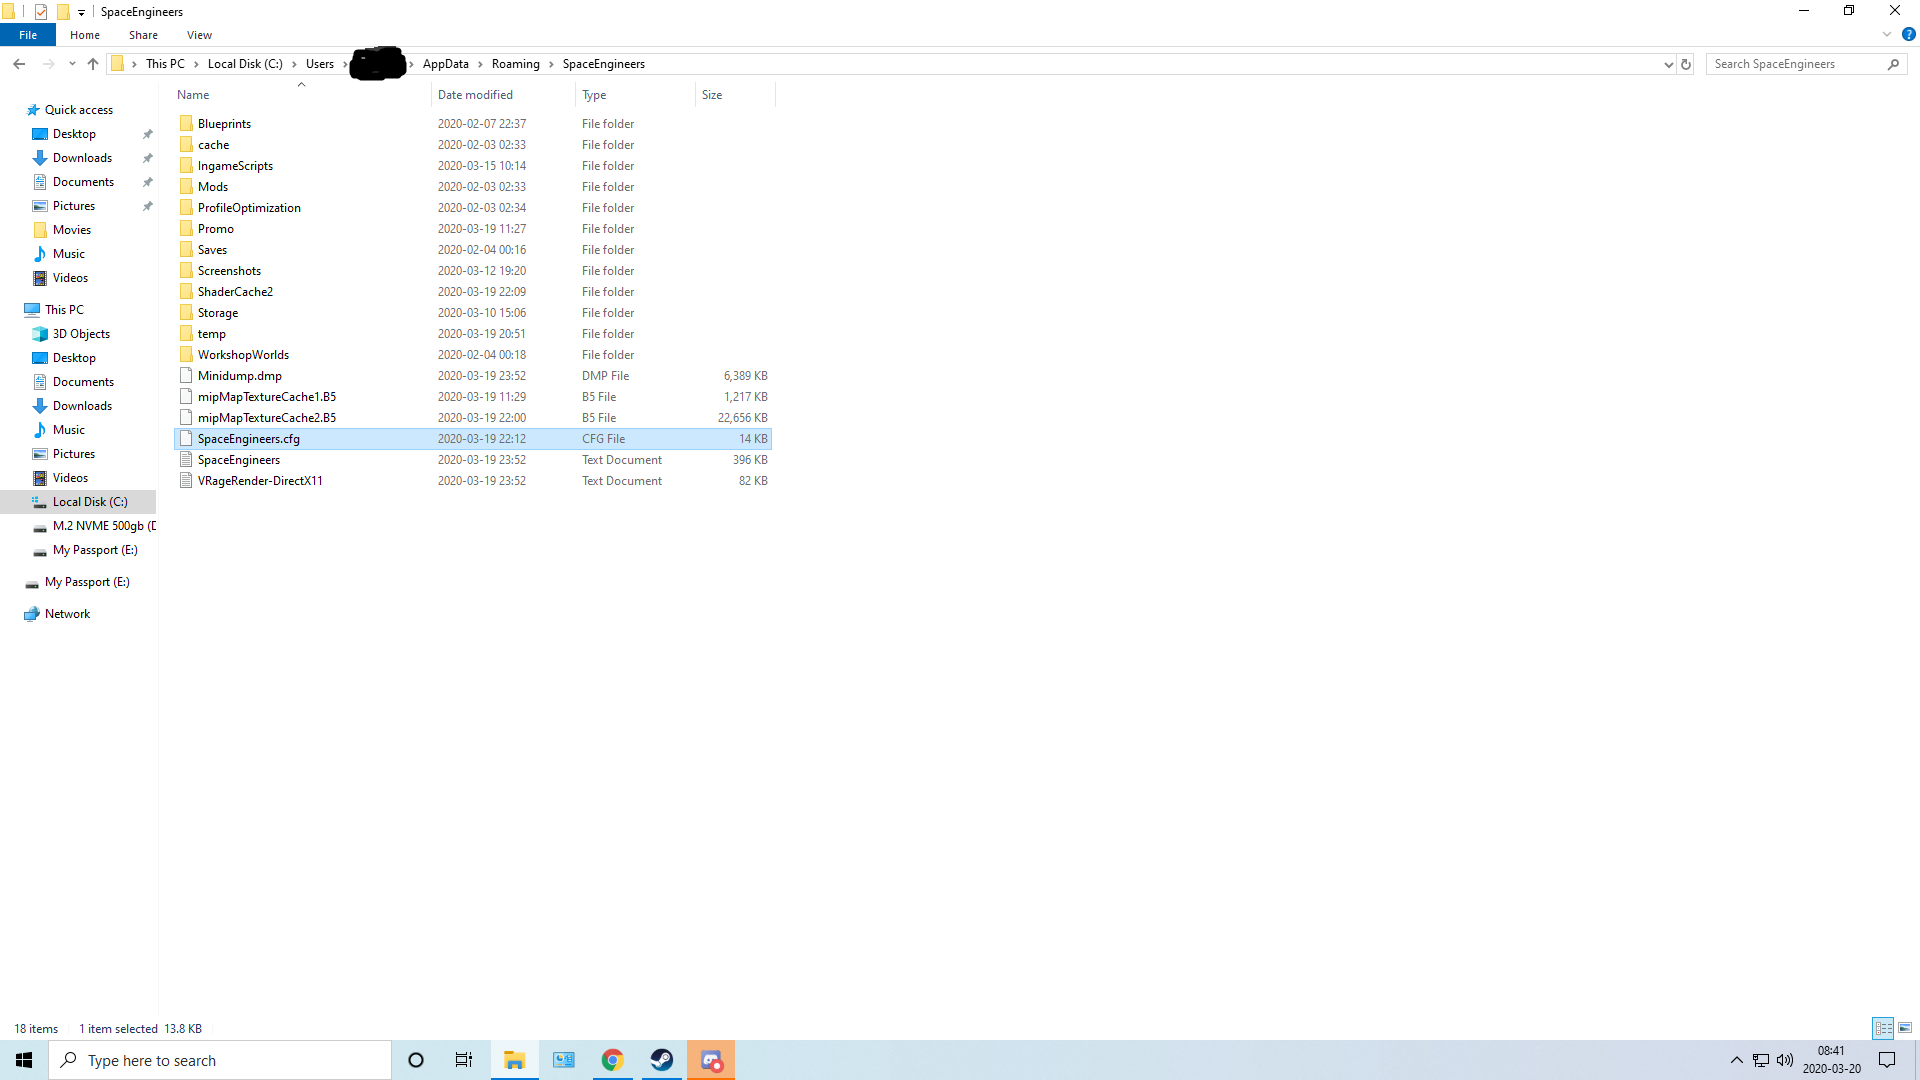Open Customize Quick Access Toolbar dropdown
The height and width of the screenshot is (1080, 1920).
tap(82, 13)
